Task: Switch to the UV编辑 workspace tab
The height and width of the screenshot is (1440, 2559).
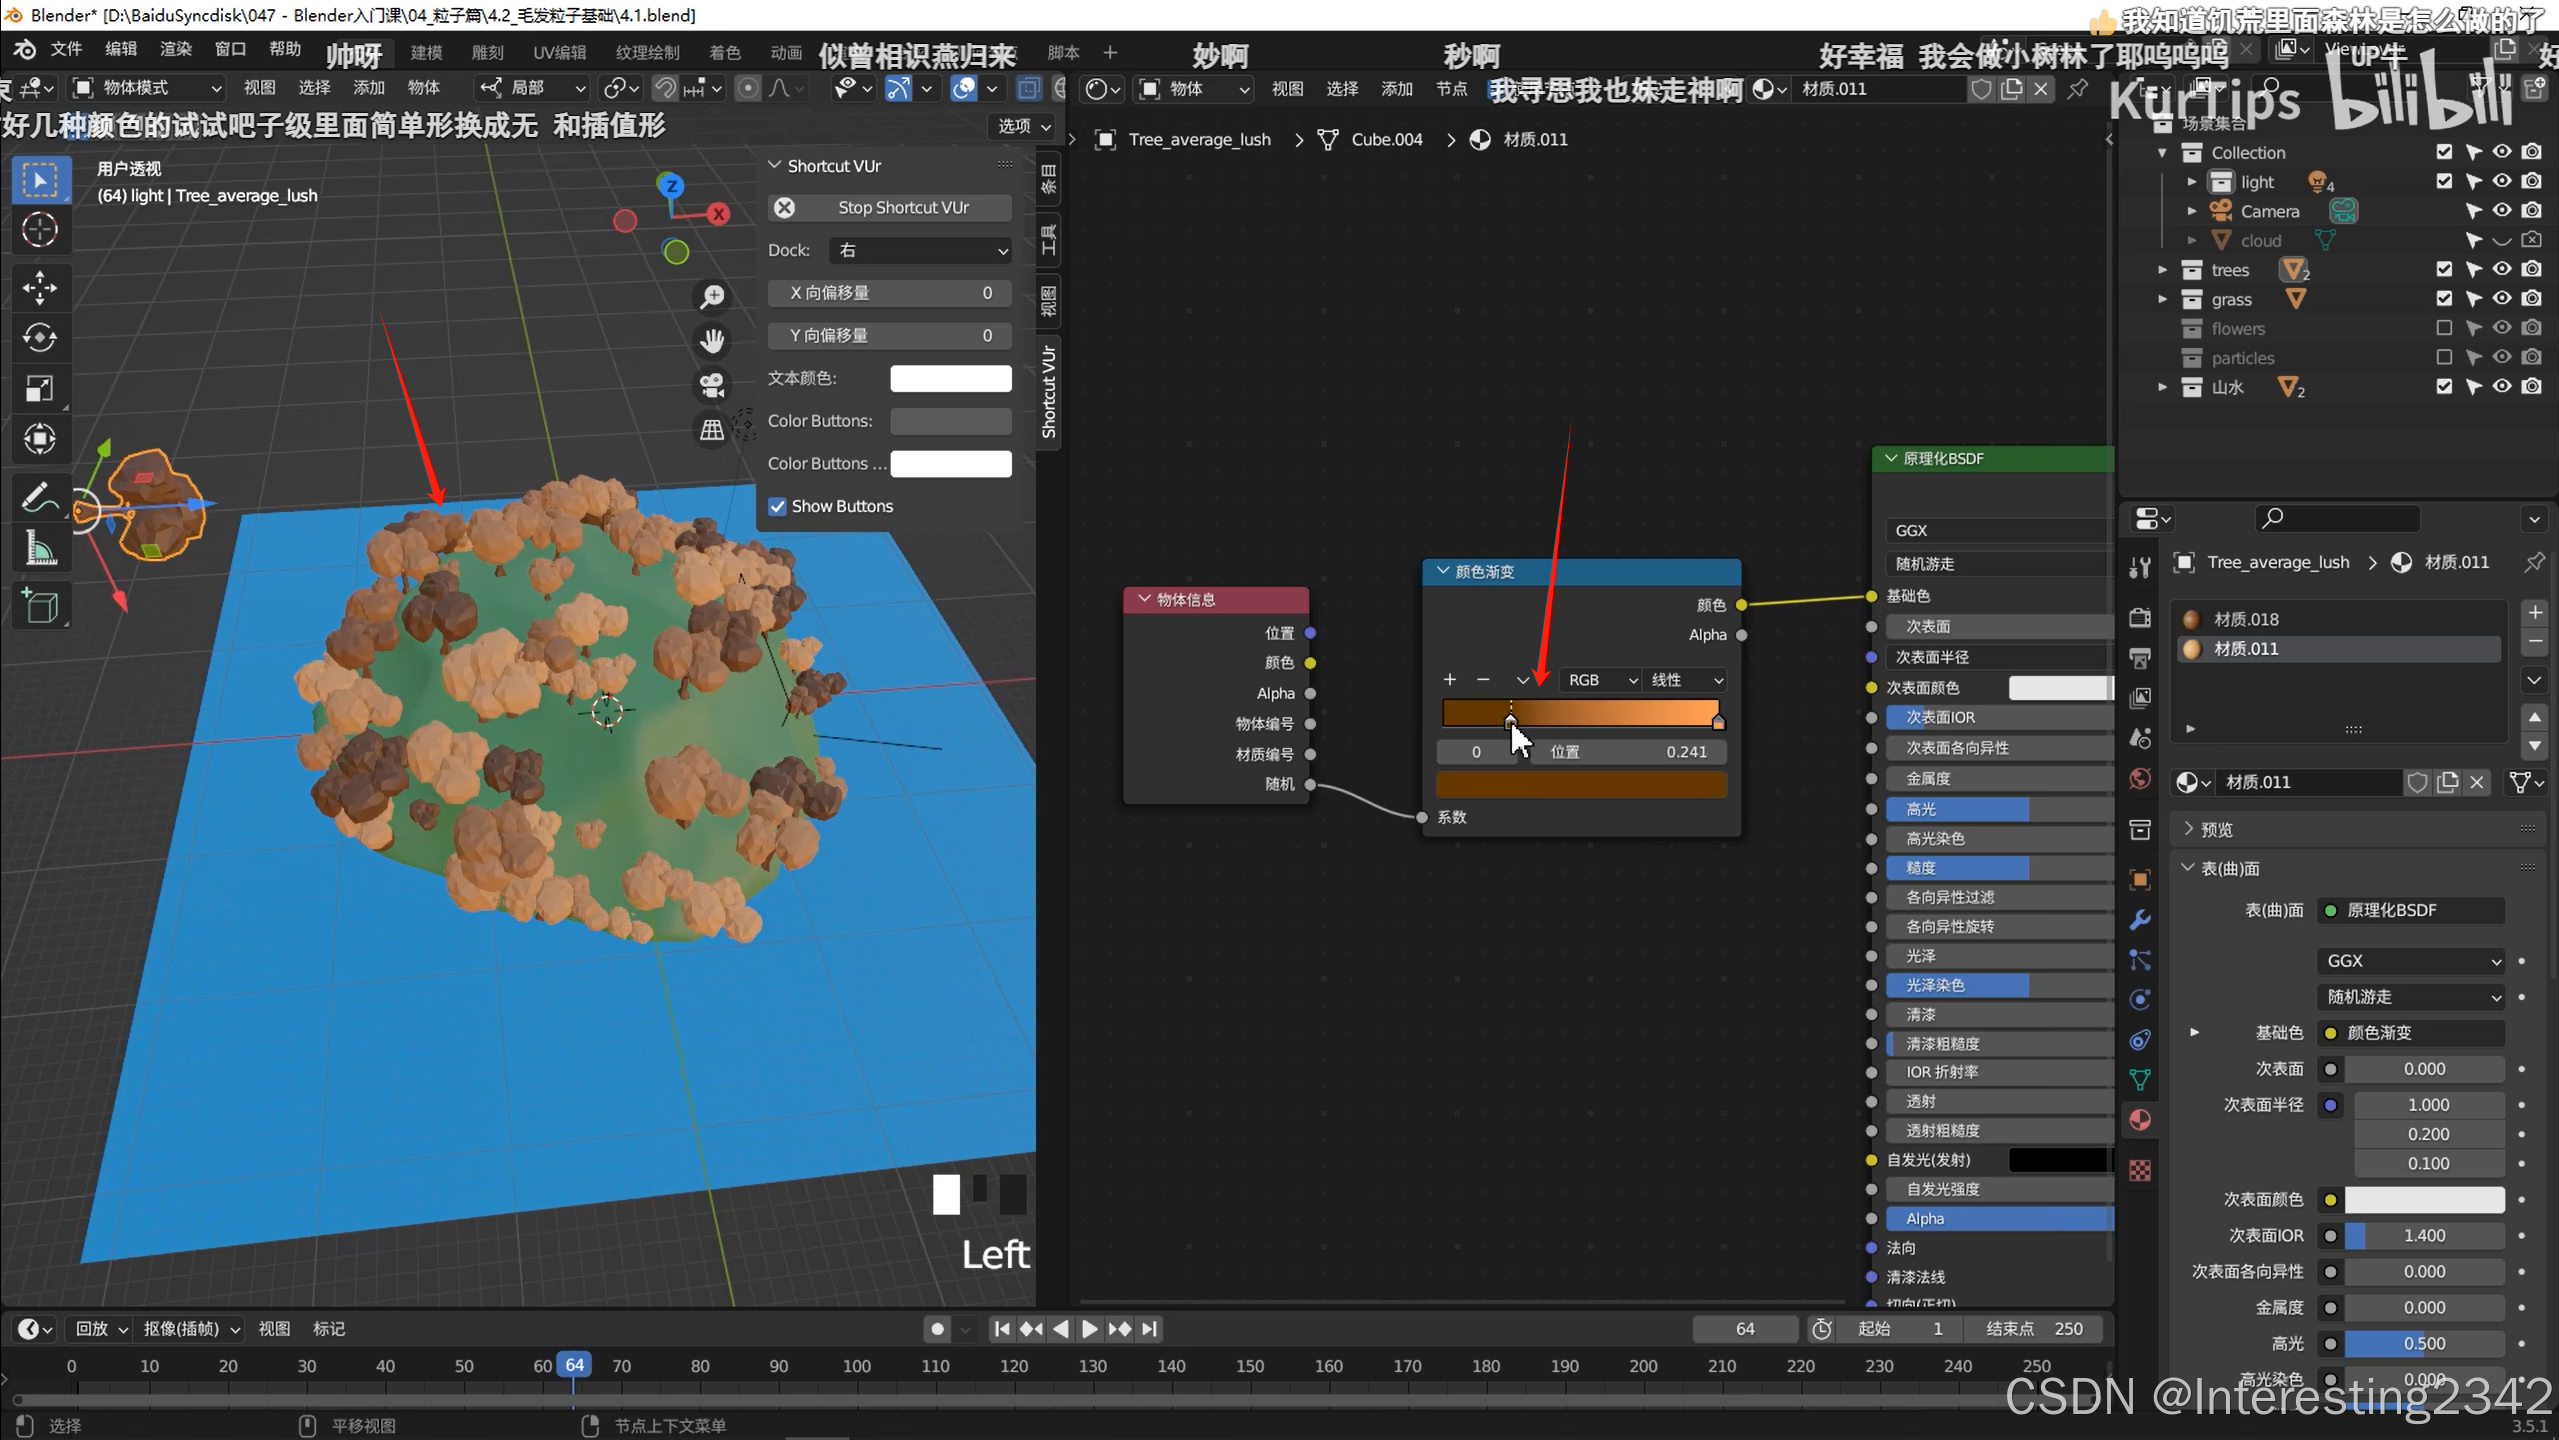Action: (559, 52)
